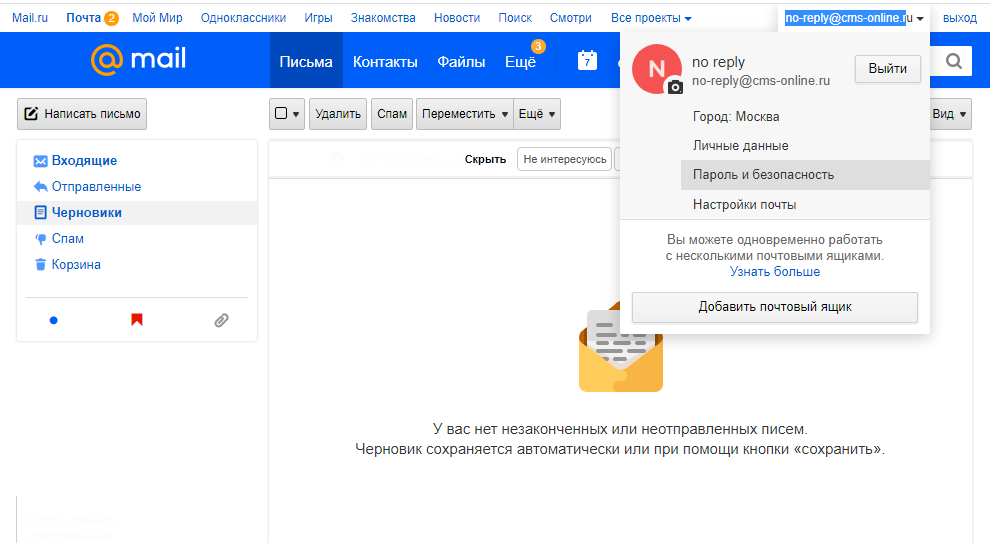Open the Контакты tab

[385, 61]
